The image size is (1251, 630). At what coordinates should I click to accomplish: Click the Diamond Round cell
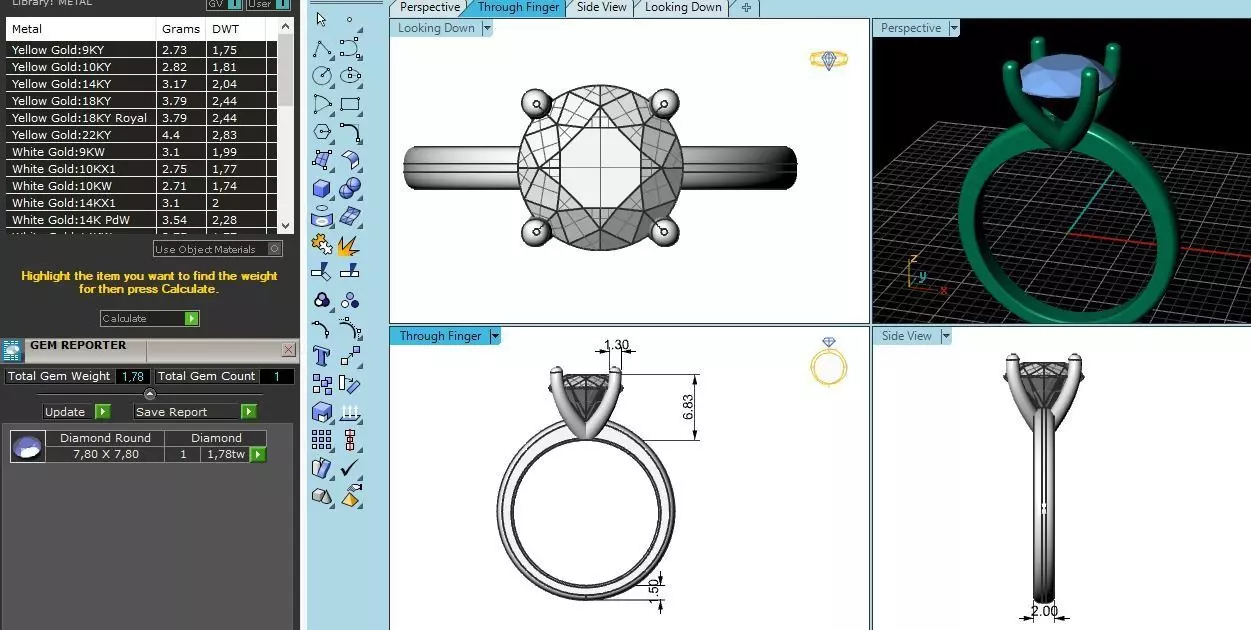[106, 438]
